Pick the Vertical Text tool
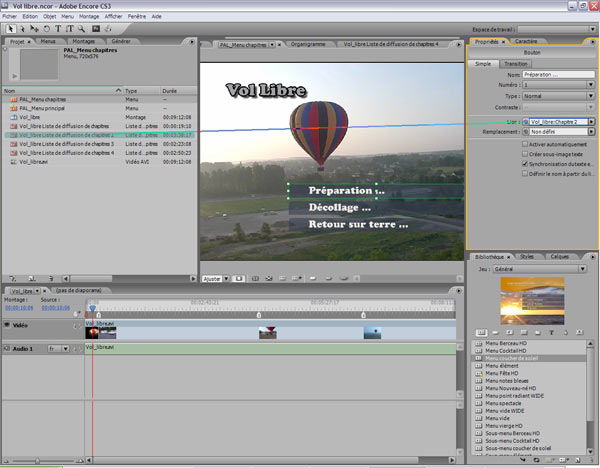The image size is (600, 468). (69, 29)
